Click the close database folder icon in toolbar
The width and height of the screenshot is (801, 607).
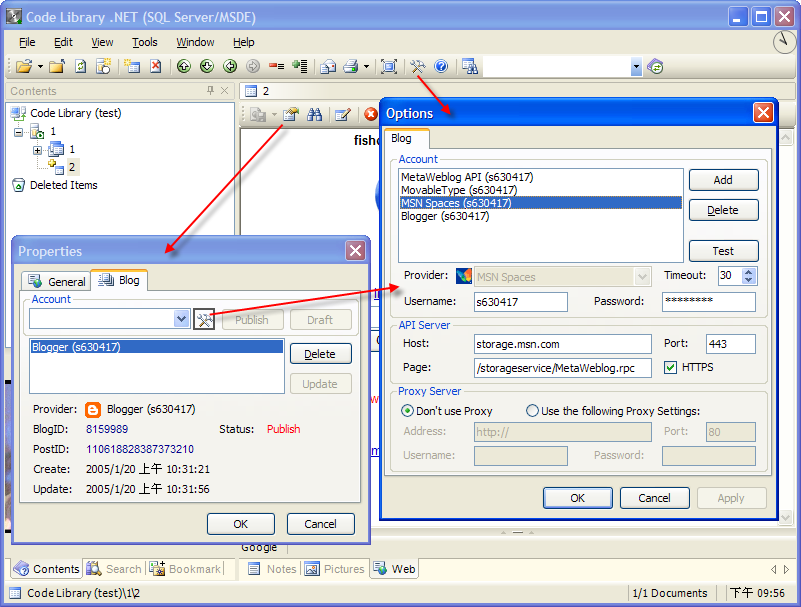click(x=57, y=66)
